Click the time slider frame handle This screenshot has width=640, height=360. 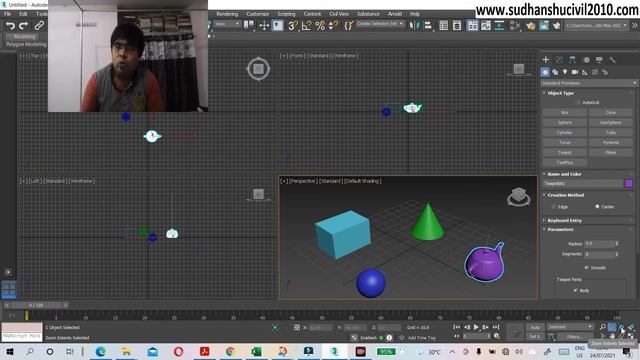click(x=36, y=305)
